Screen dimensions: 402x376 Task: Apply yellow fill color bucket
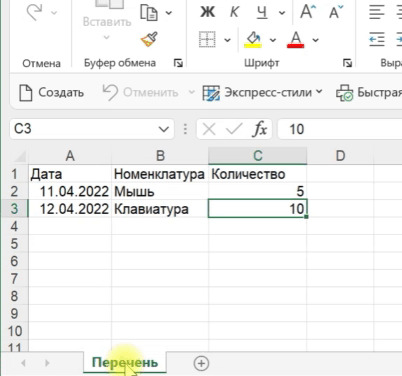pos(253,40)
